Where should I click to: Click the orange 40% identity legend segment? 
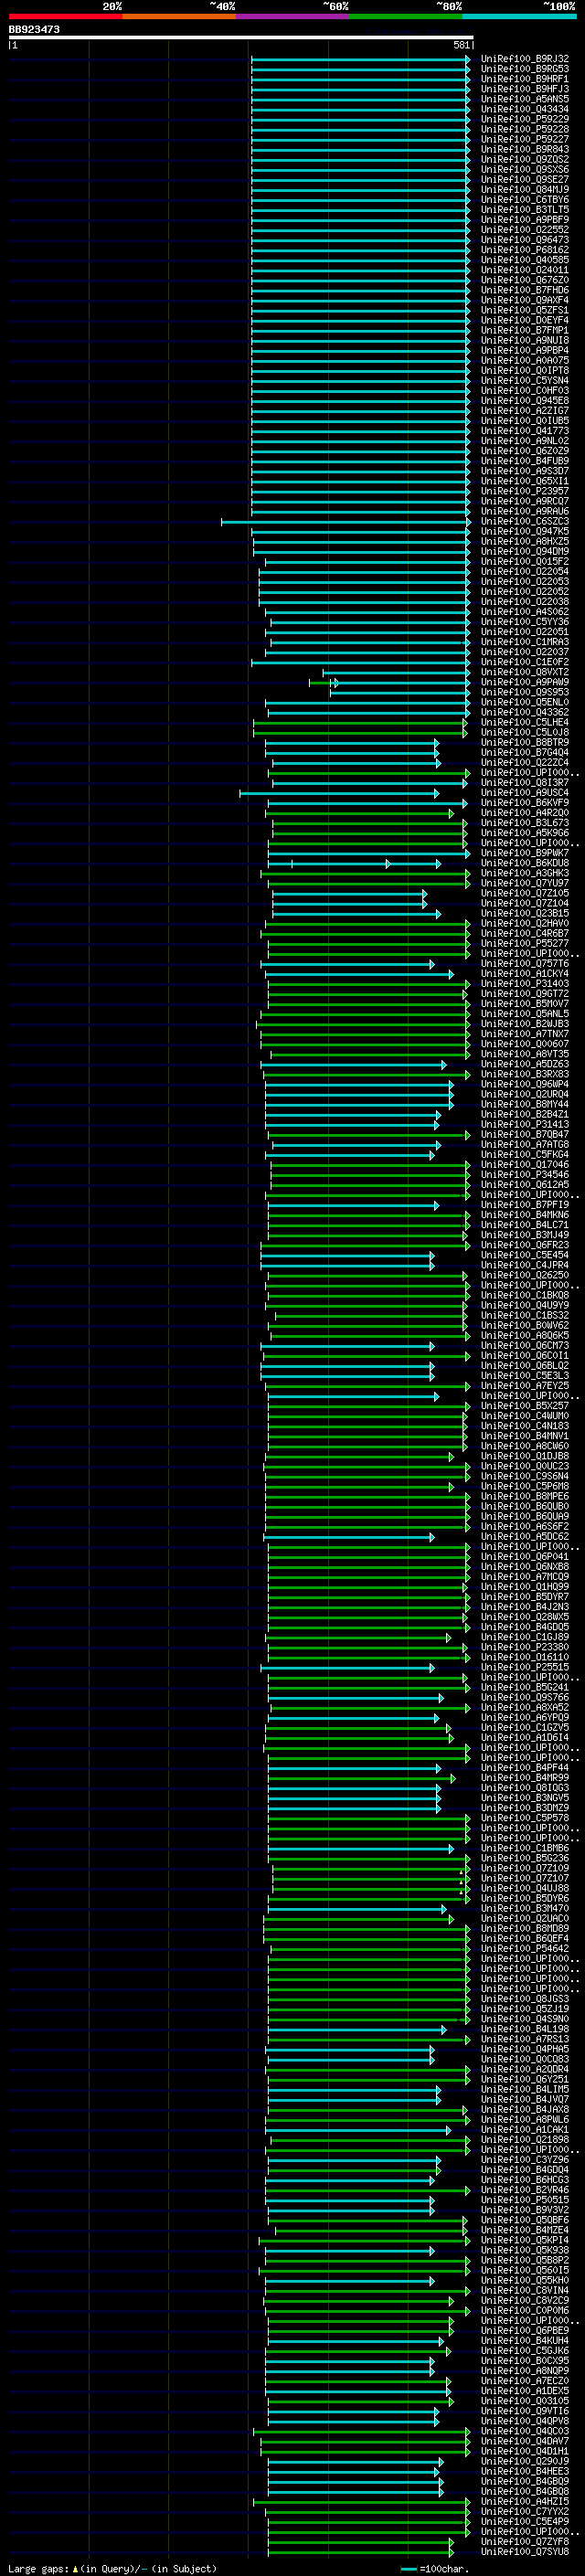click(x=179, y=16)
